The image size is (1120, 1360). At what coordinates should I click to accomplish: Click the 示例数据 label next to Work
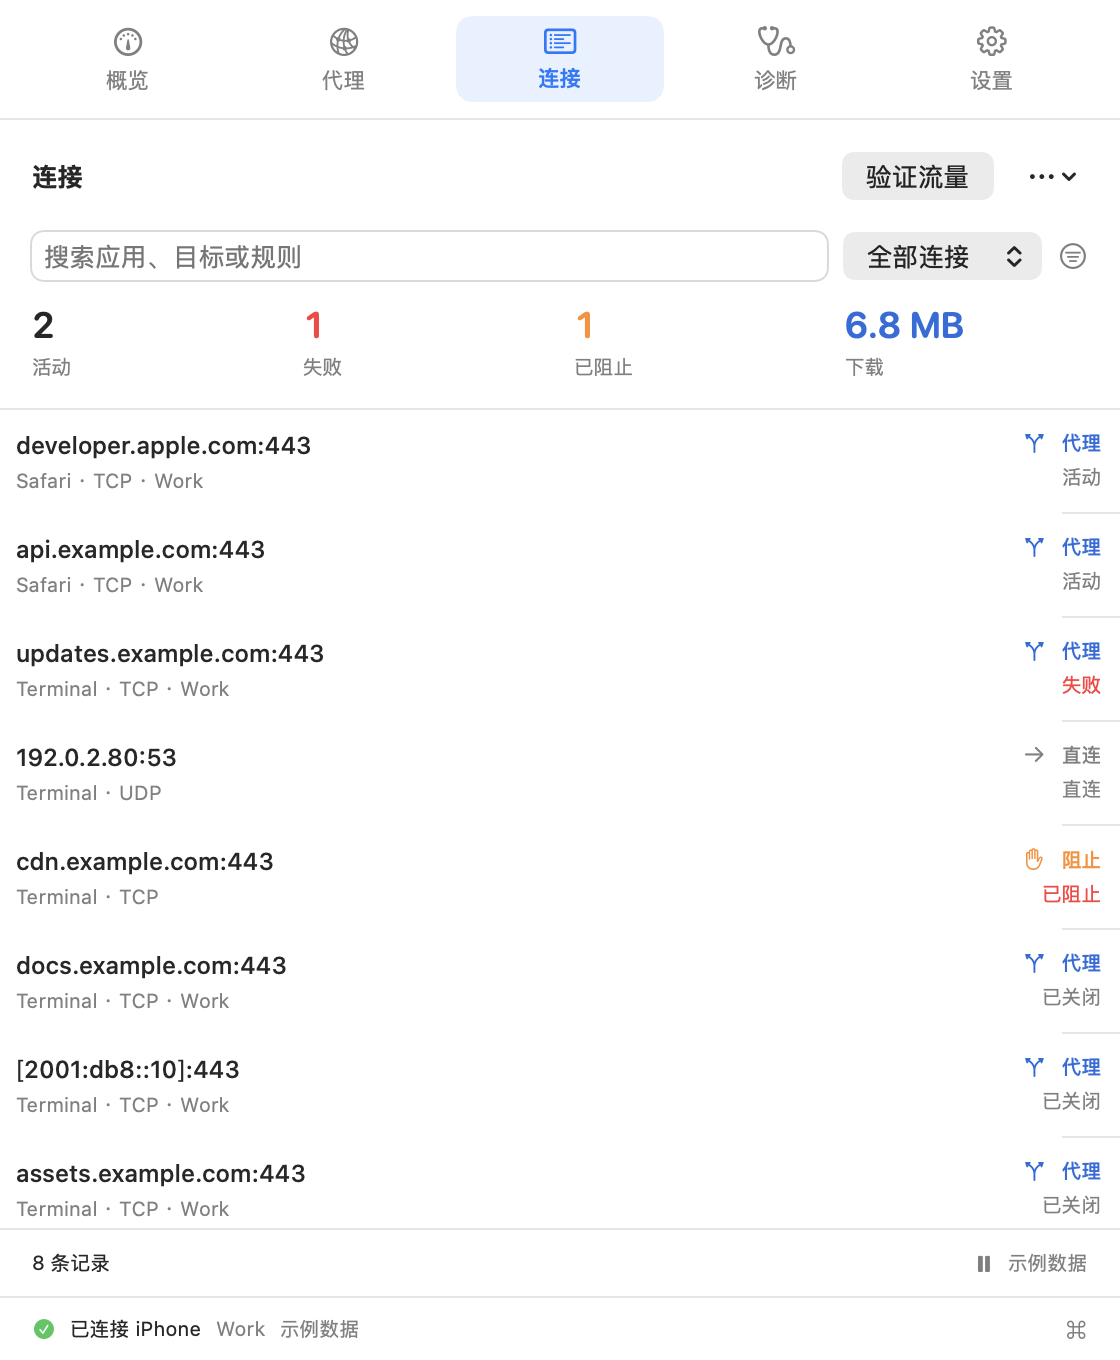click(x=319, y=1329)
